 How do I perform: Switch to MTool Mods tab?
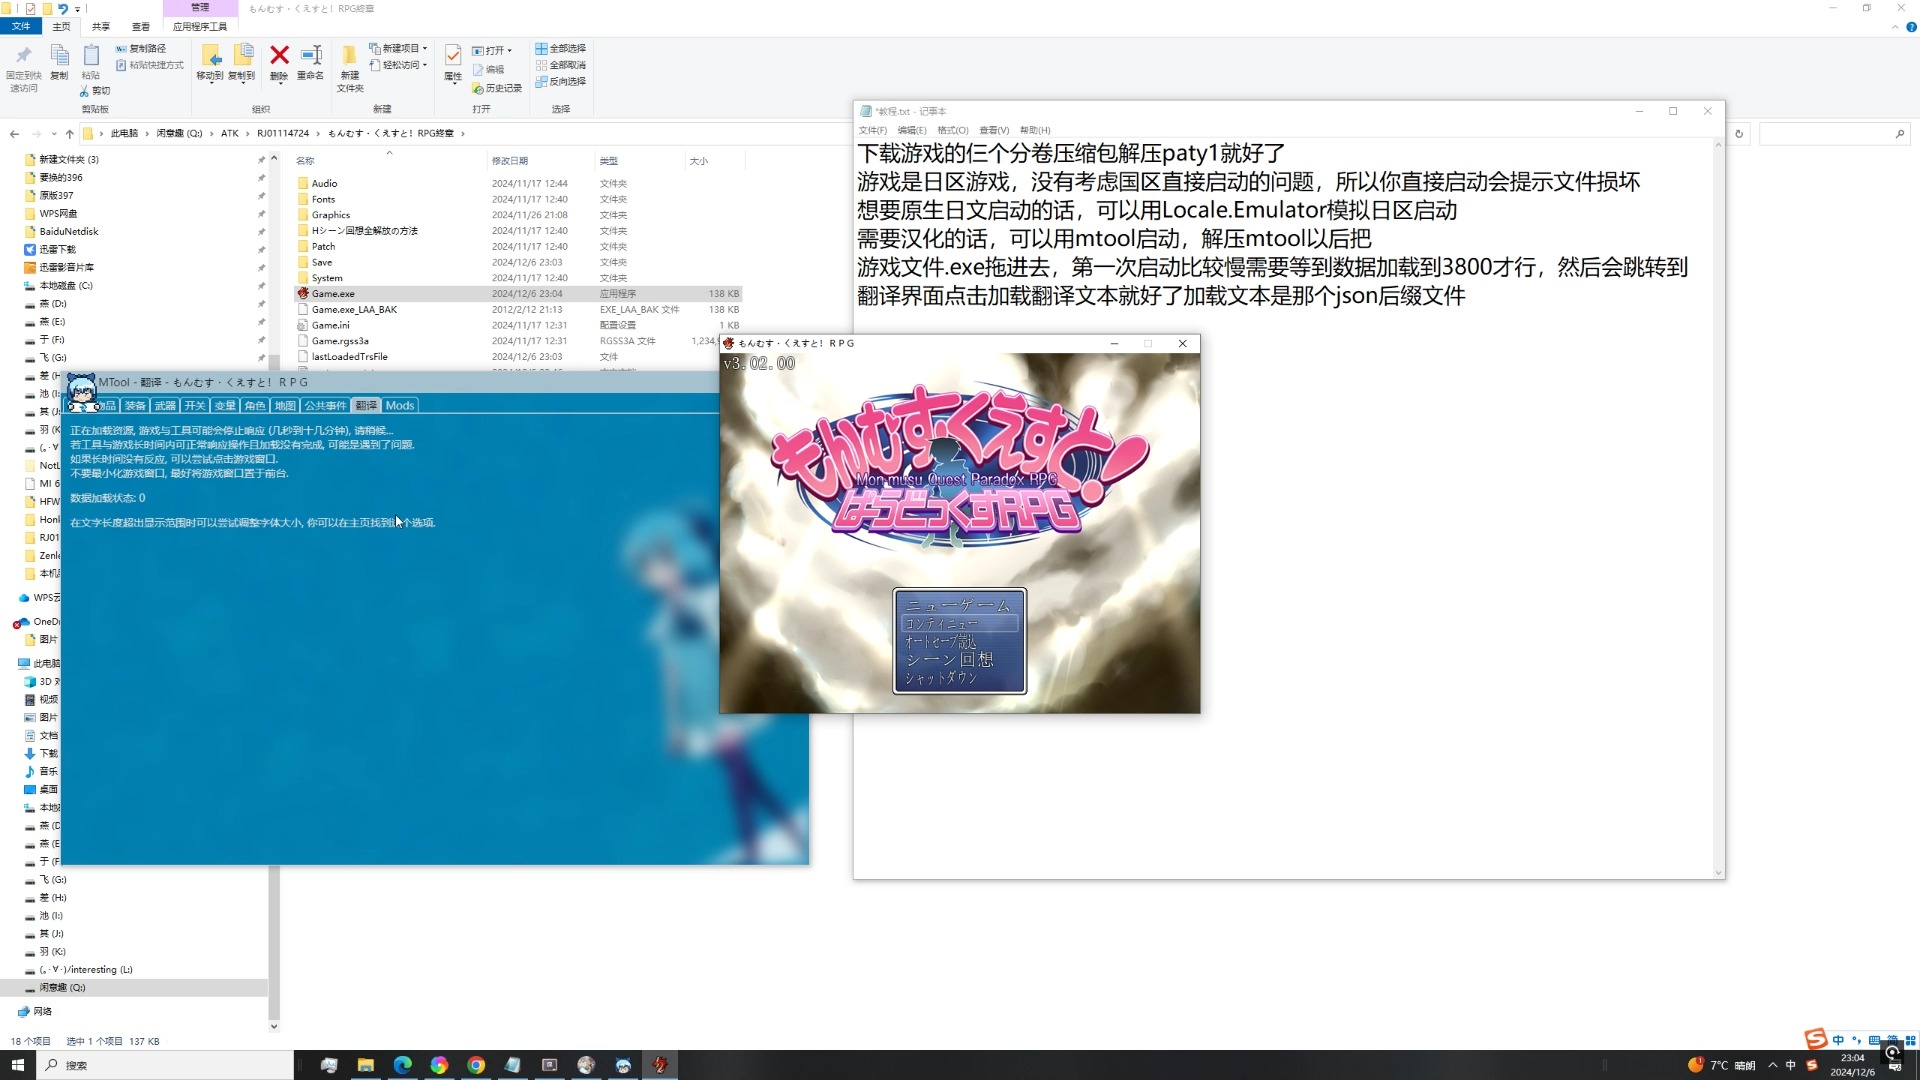[400, 405]
